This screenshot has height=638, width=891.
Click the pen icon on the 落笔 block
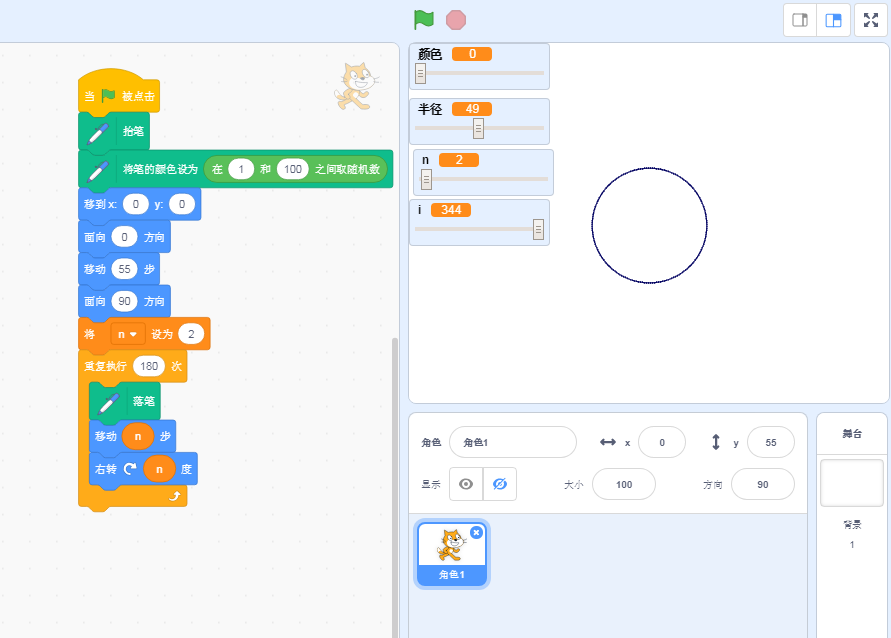pyautogui.click(x=108, y=404)
